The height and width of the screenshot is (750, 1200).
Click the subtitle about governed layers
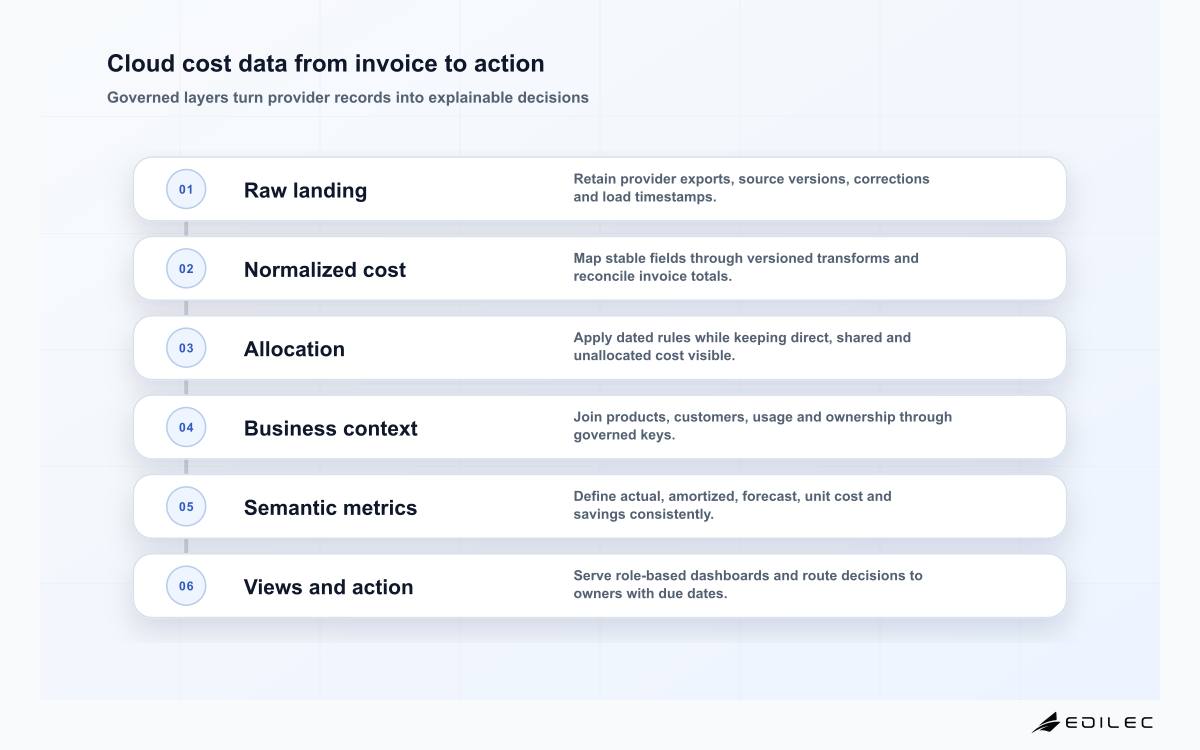(348, 97)
